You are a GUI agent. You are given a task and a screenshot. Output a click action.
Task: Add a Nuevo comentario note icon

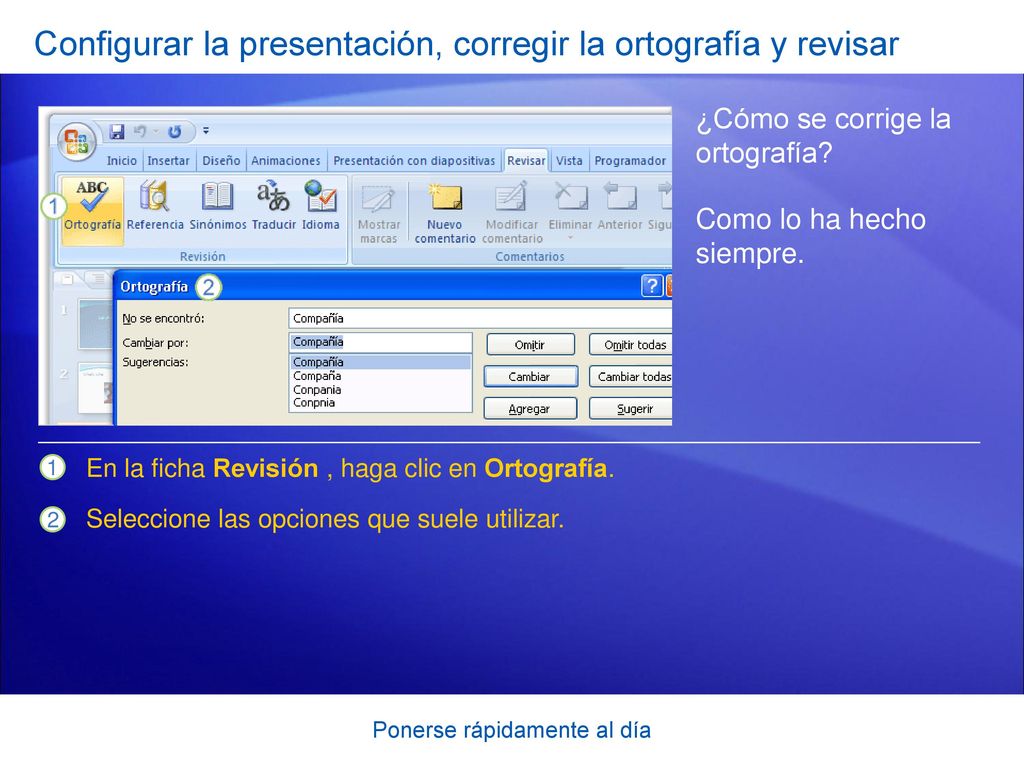coord(445,198)
